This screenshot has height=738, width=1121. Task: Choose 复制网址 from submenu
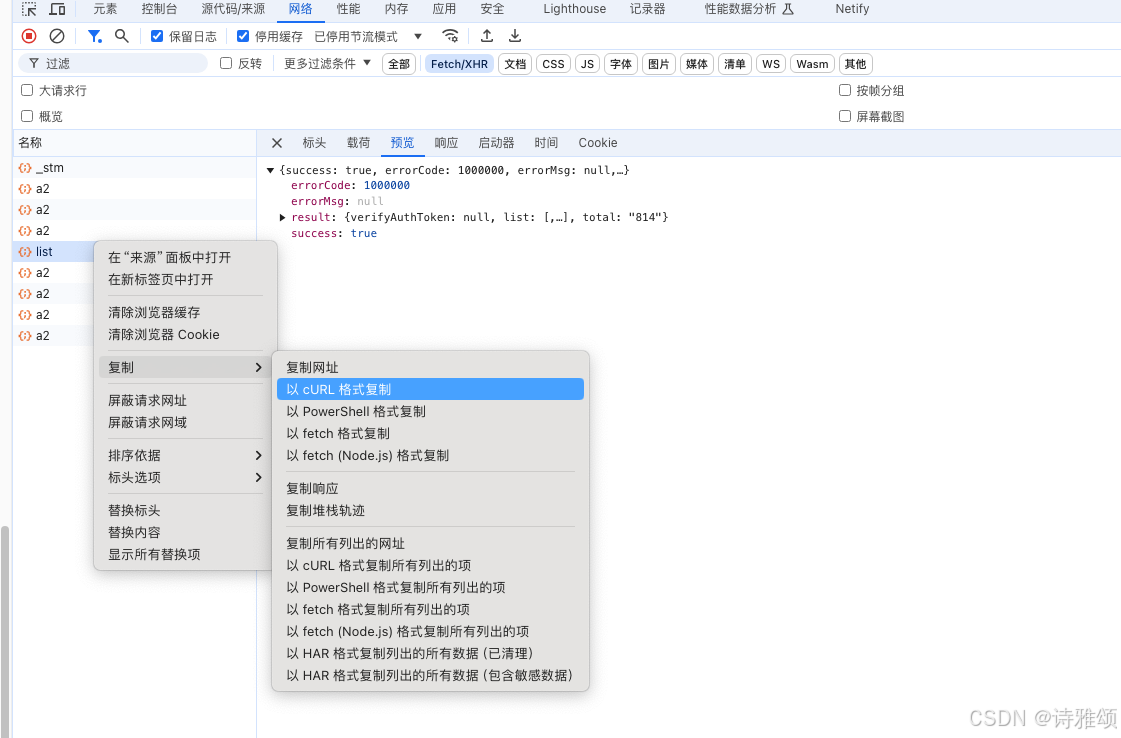[x=430, y=367]
